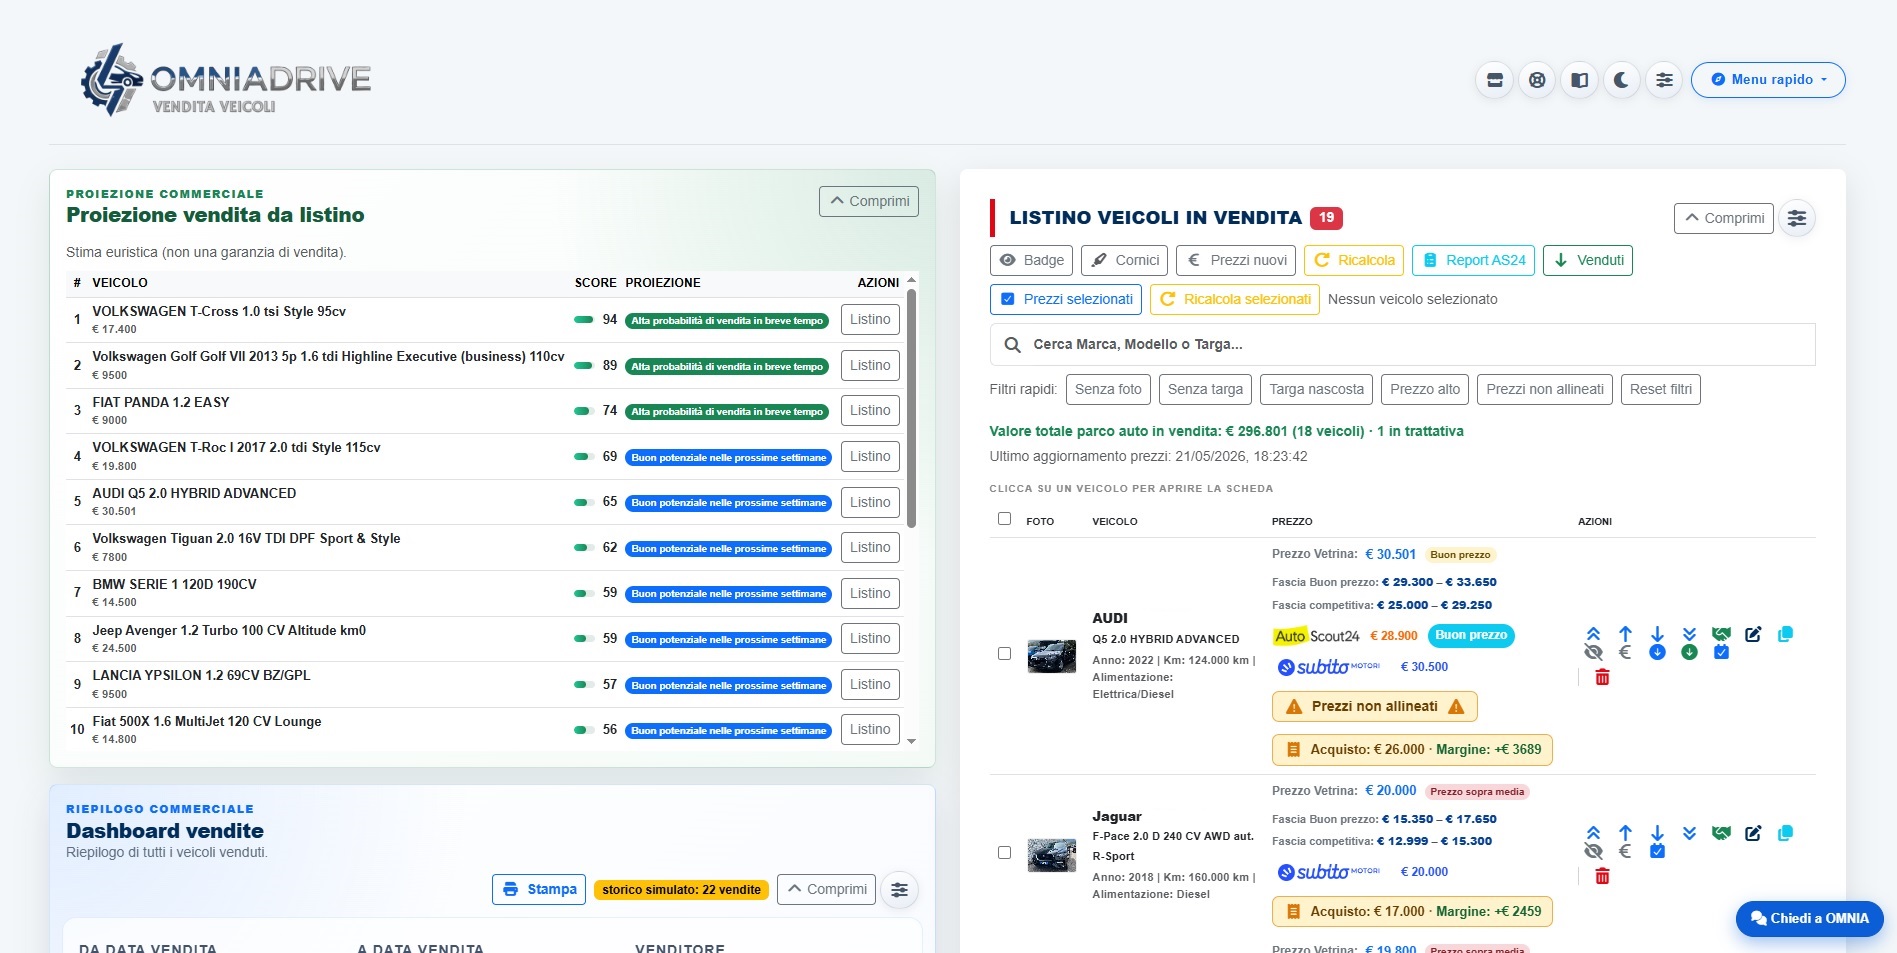The height and width of the screenshot is (953, 1897).
Task: Apply Senza foto quick filter
Action: click(1108, 389)
